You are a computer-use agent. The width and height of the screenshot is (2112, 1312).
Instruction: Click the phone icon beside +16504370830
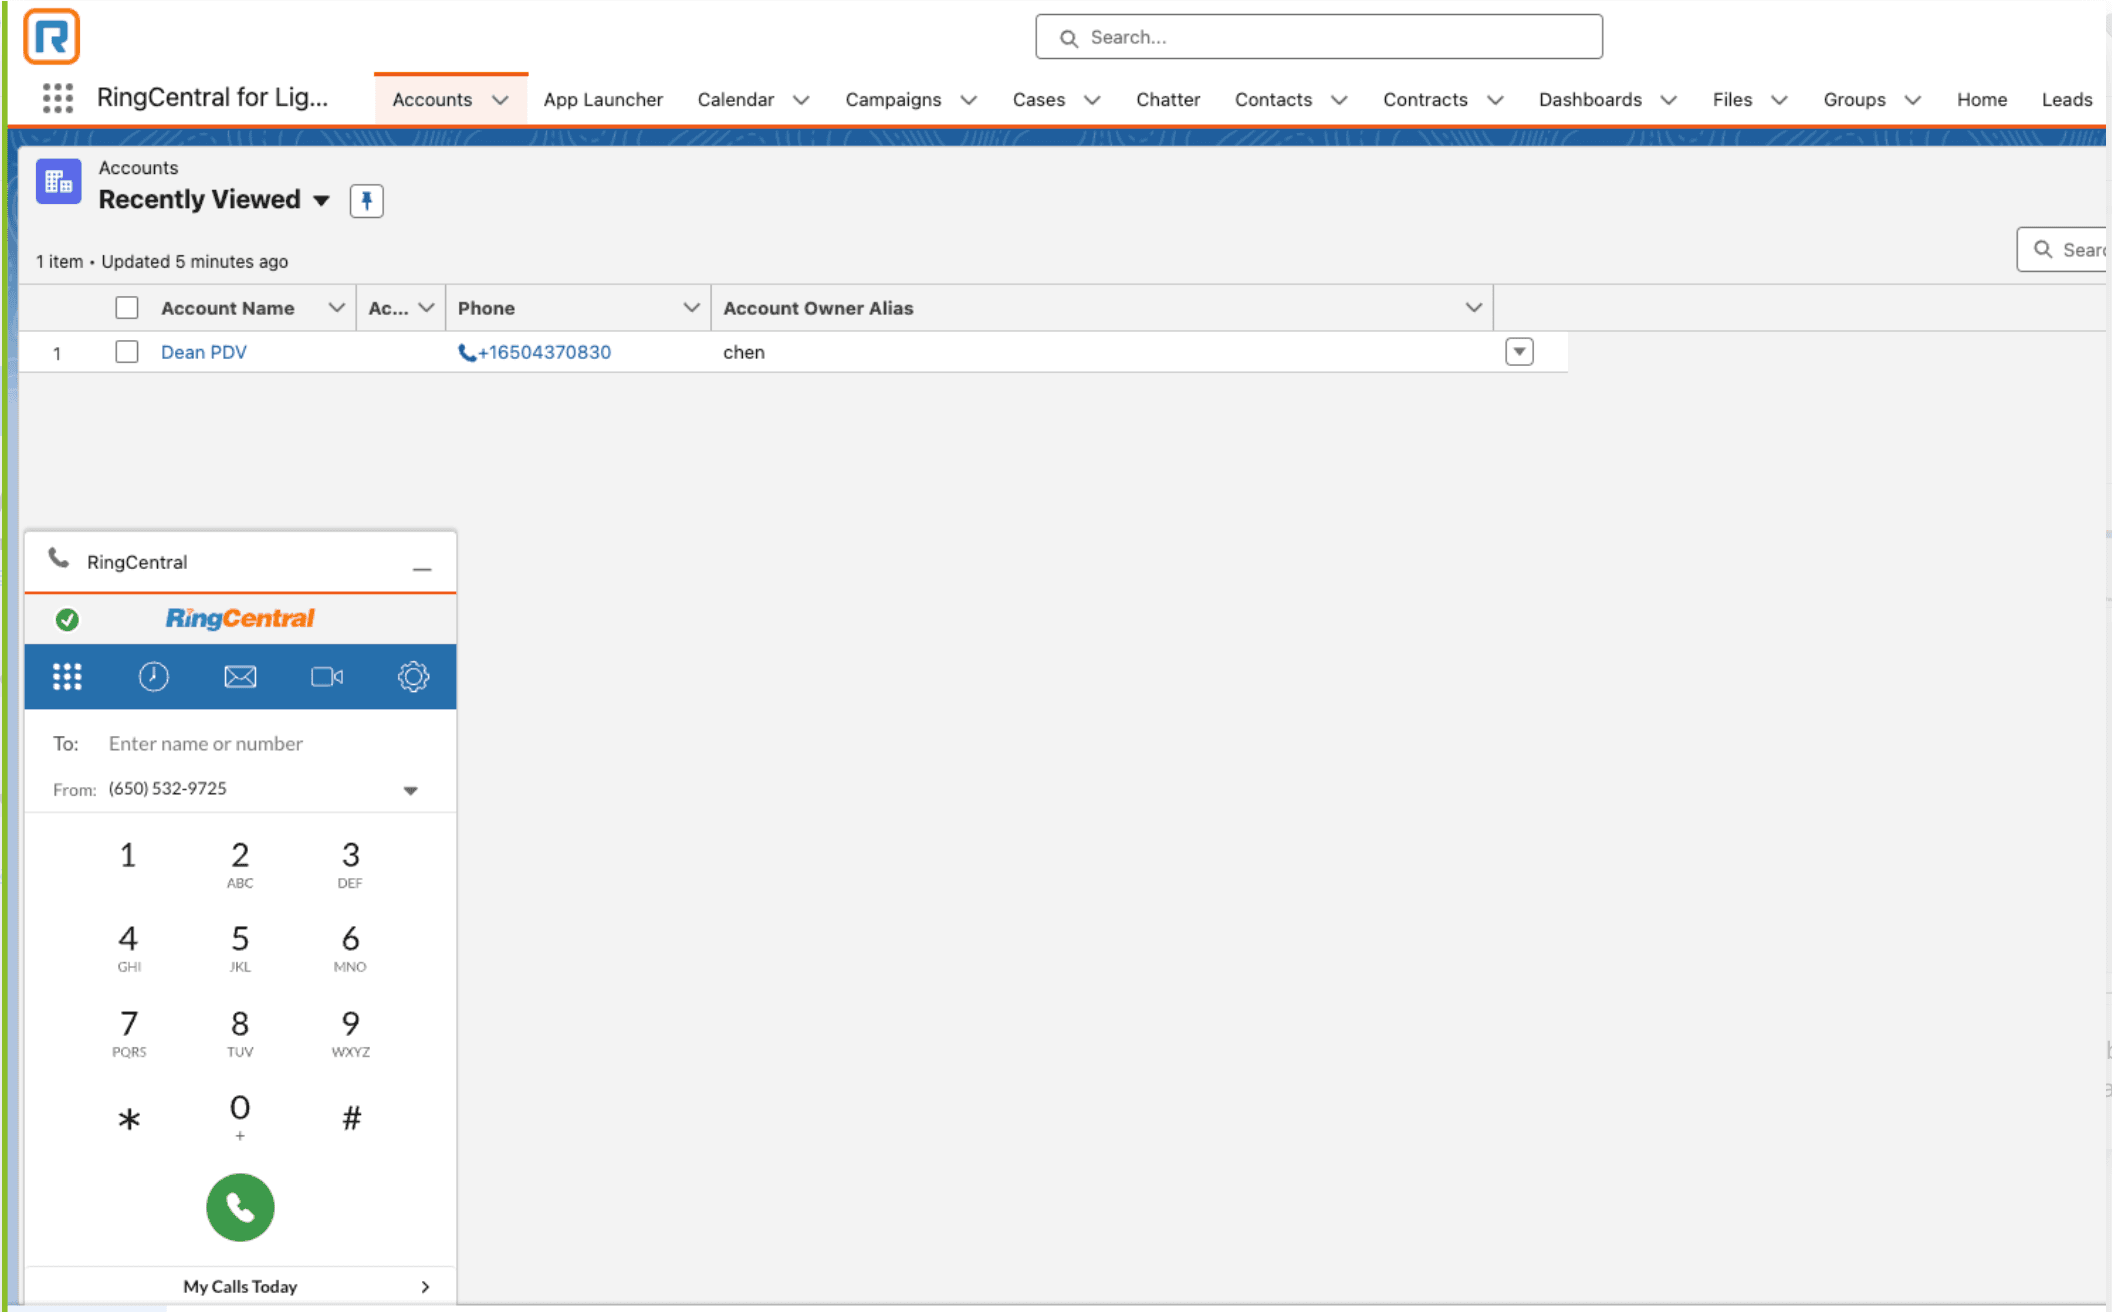point(466,352)
